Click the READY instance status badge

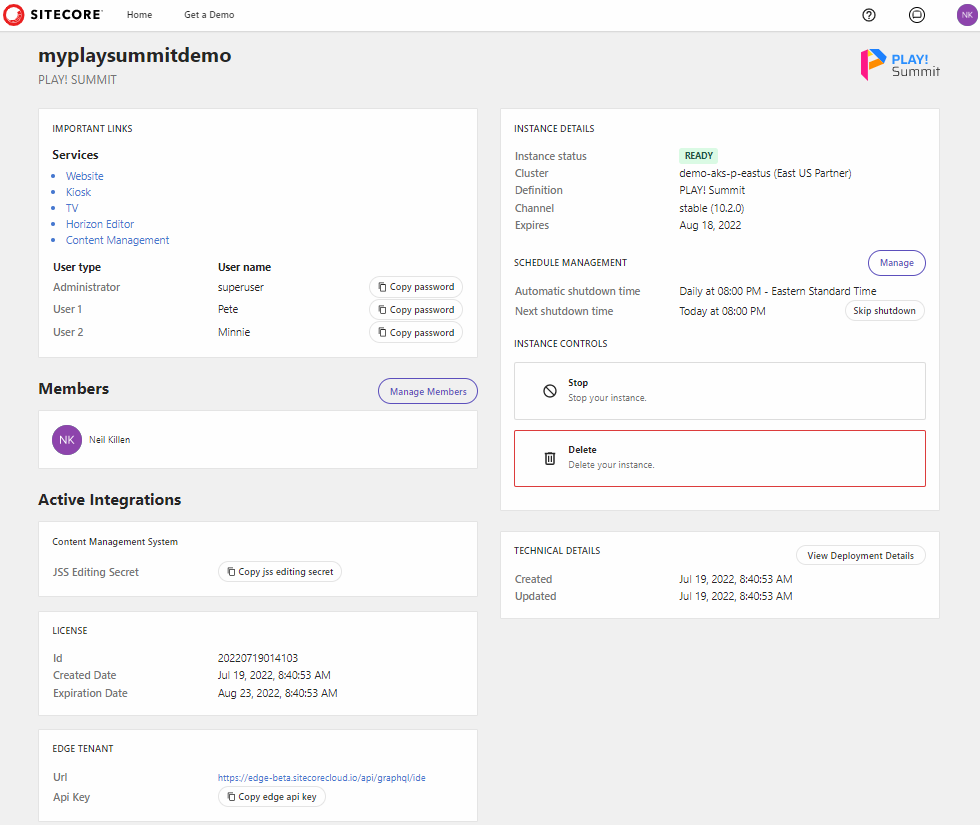click(698, 155)
